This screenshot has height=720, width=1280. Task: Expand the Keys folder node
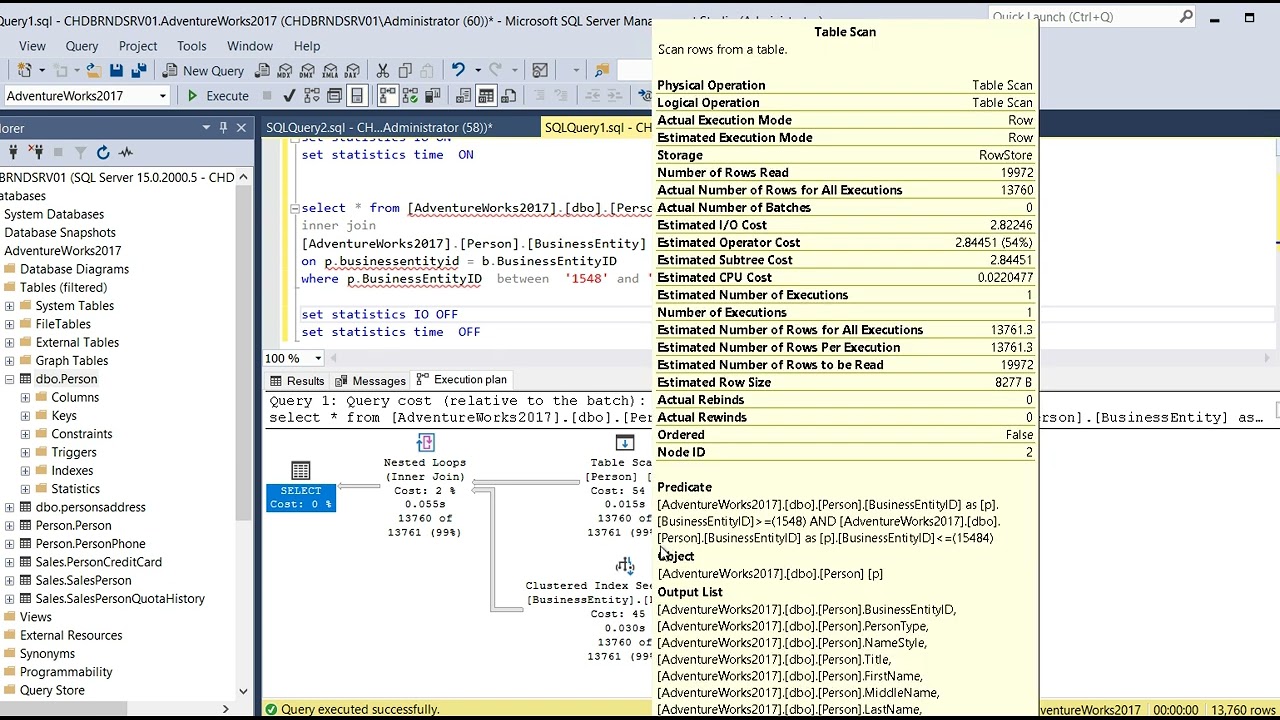click(25, 416)
